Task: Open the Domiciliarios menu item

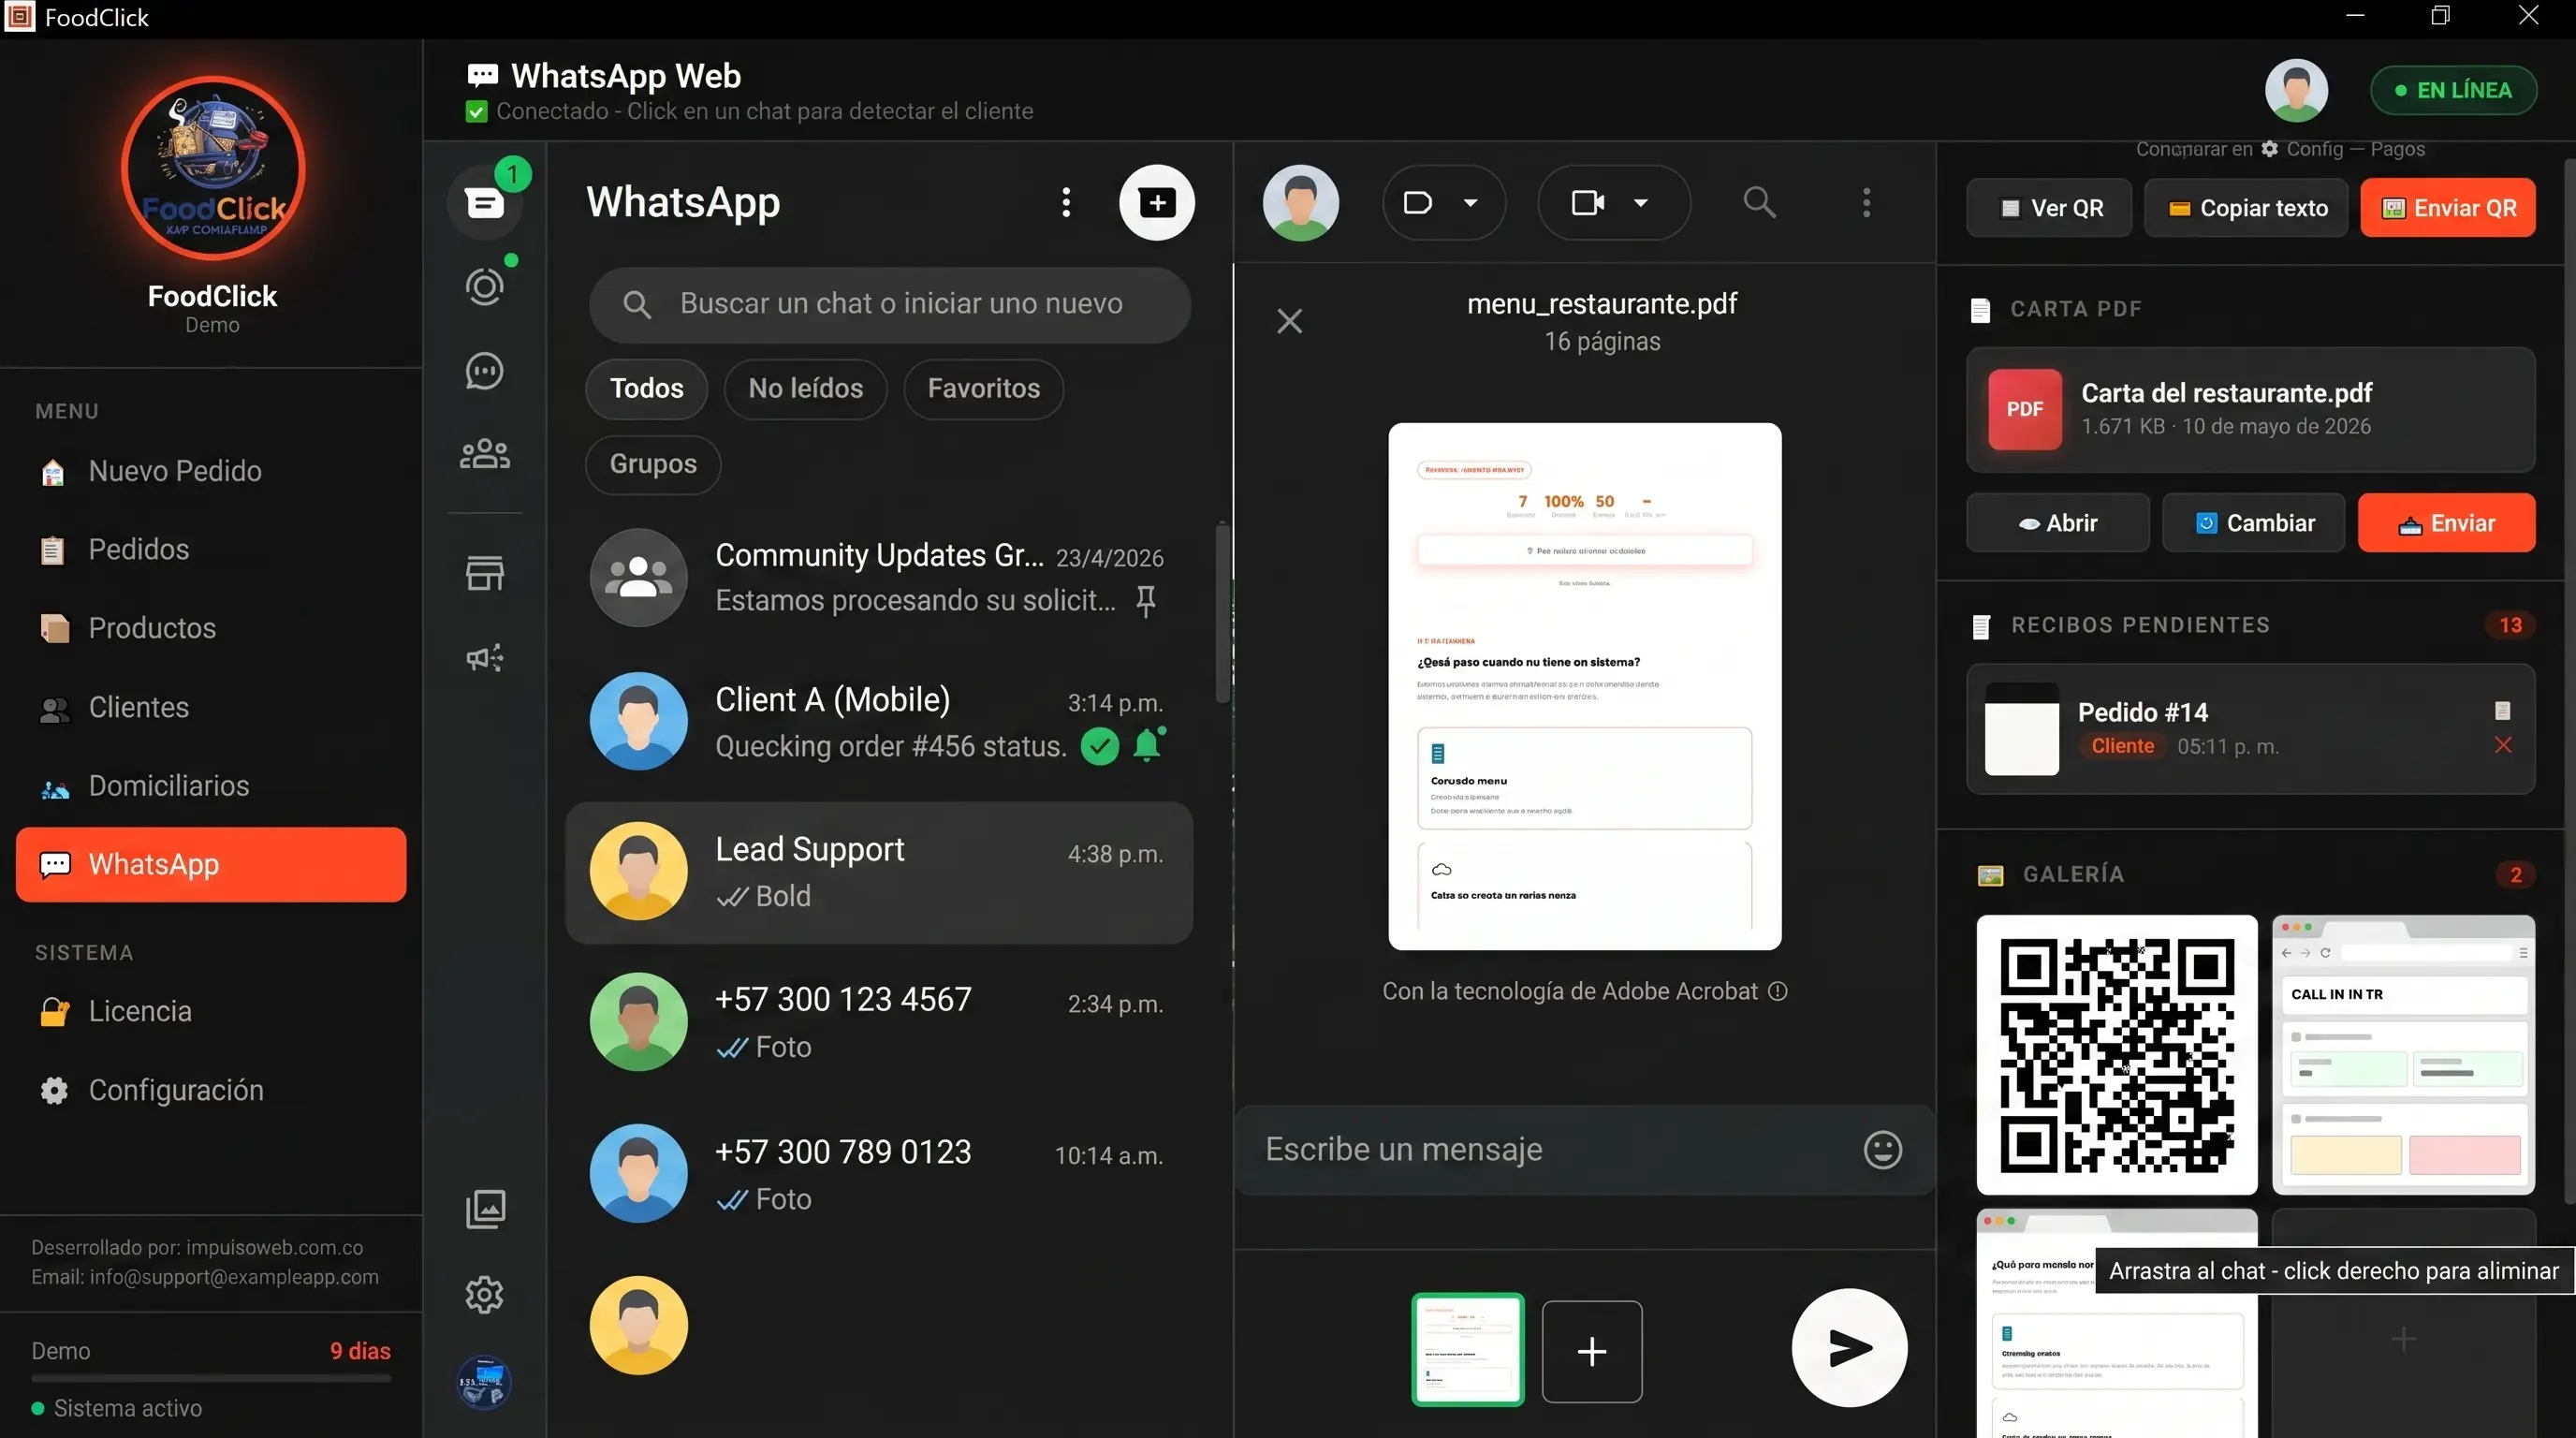Action: pos(211,786)
